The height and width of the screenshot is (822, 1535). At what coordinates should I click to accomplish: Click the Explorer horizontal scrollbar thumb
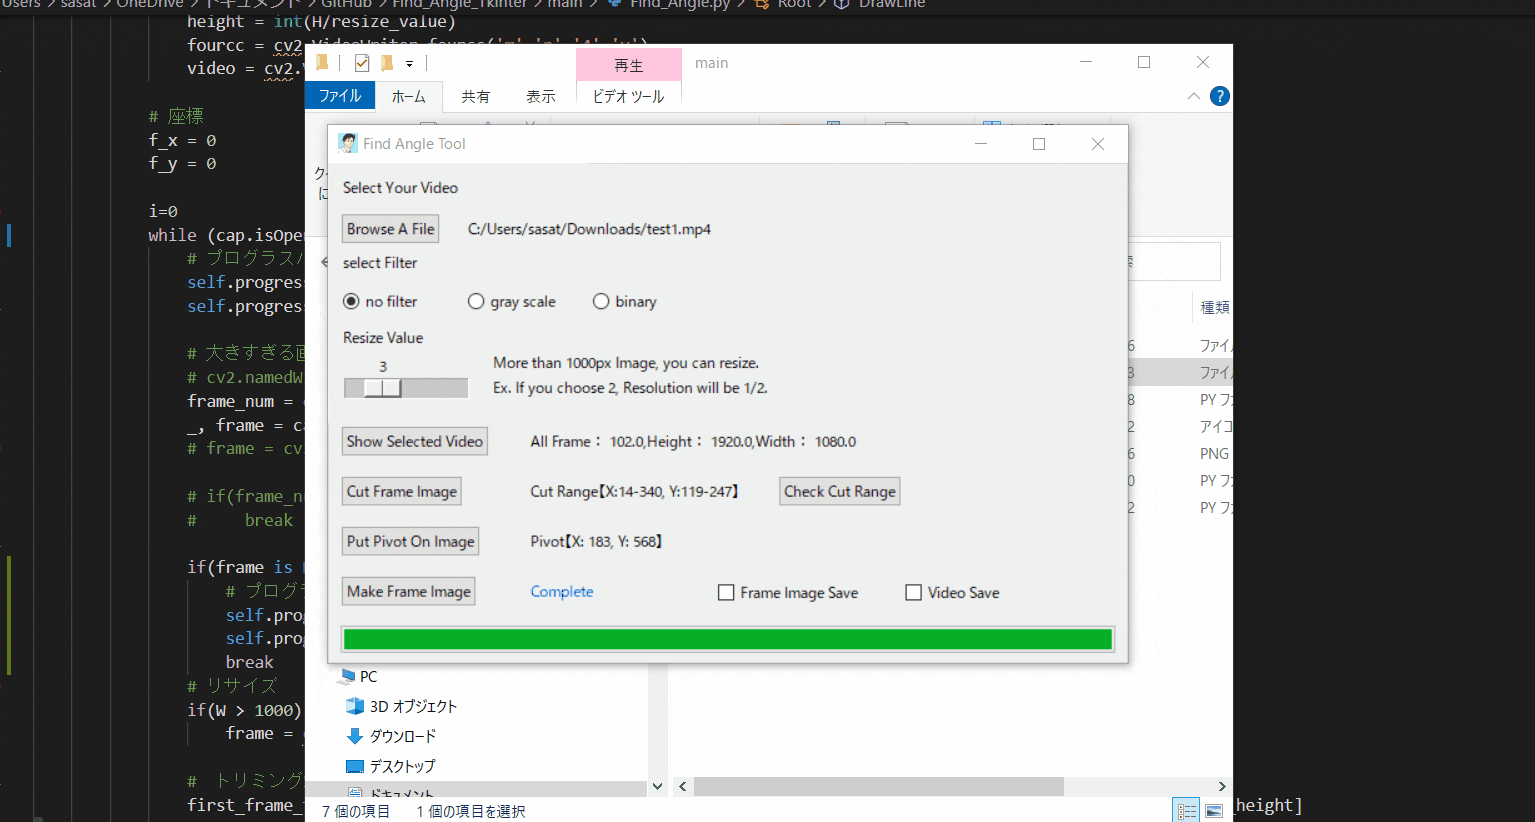coord(879,787)
